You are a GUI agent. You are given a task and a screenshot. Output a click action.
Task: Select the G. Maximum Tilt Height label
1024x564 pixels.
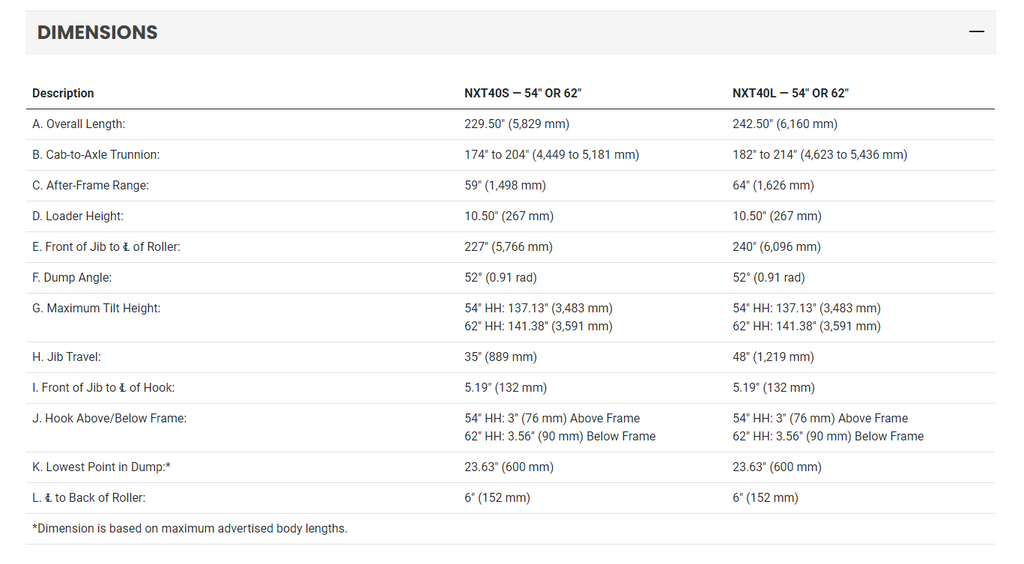click(x=97, y=308)
